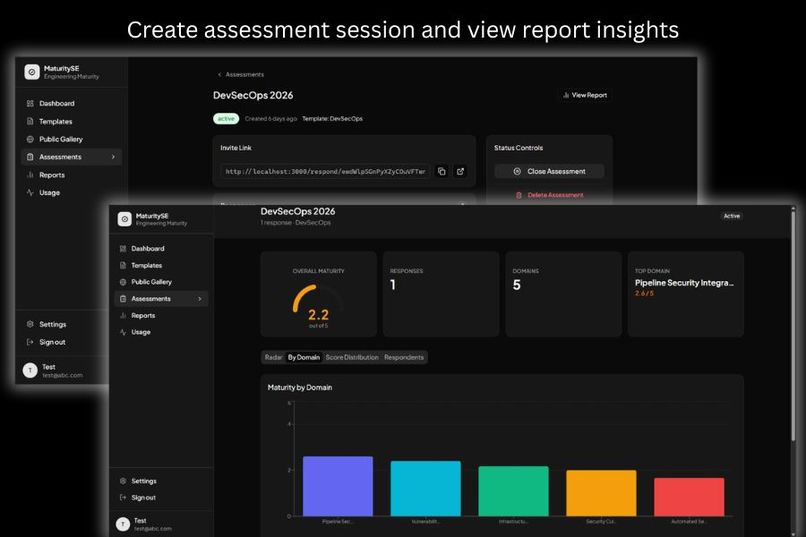The image size is (806, 537).
Task: Click Settings gear icon in back window
Action: click(x=30, y=324)
